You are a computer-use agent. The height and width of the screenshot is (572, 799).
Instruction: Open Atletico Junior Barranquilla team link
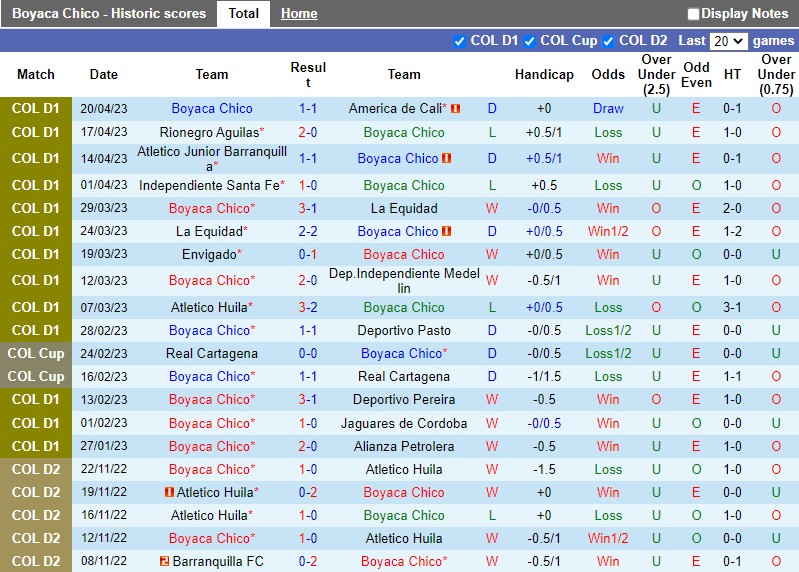212,158
